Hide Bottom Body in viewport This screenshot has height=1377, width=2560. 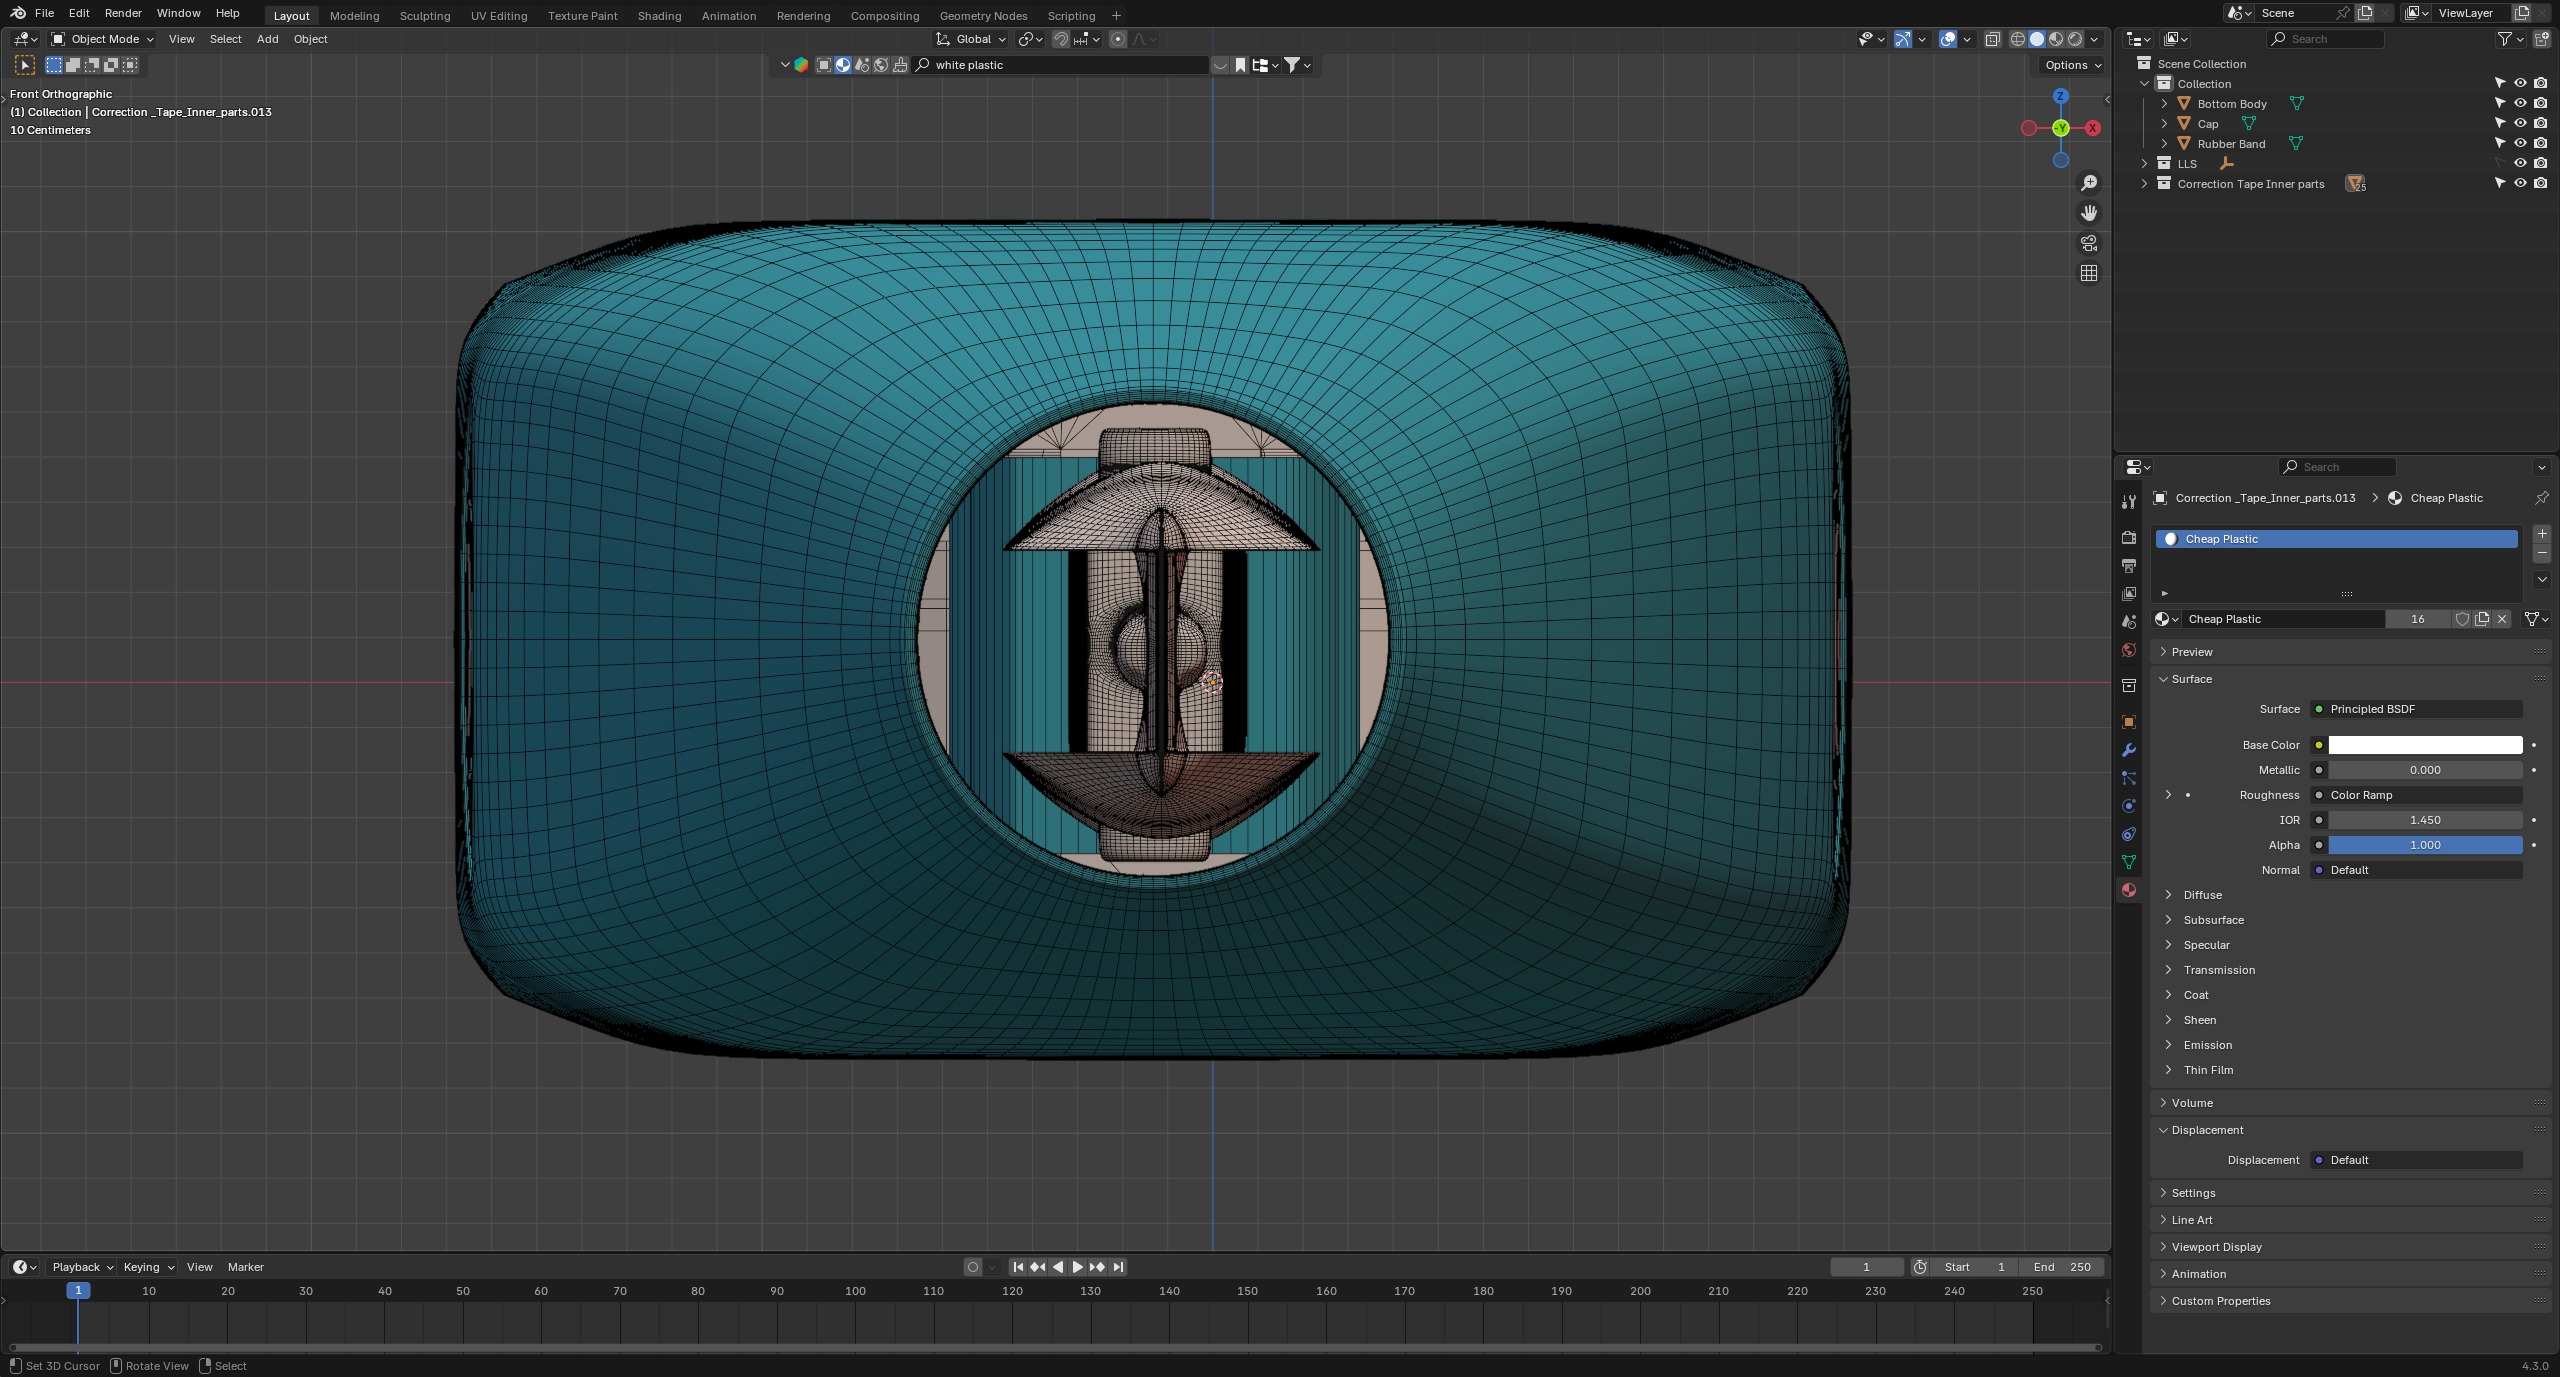click(x=2520, y=103)
